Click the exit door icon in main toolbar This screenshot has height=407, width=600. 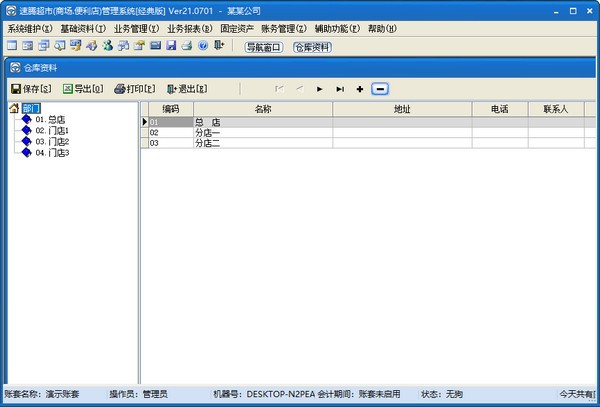pyautogui.click(x=219, y=46)
